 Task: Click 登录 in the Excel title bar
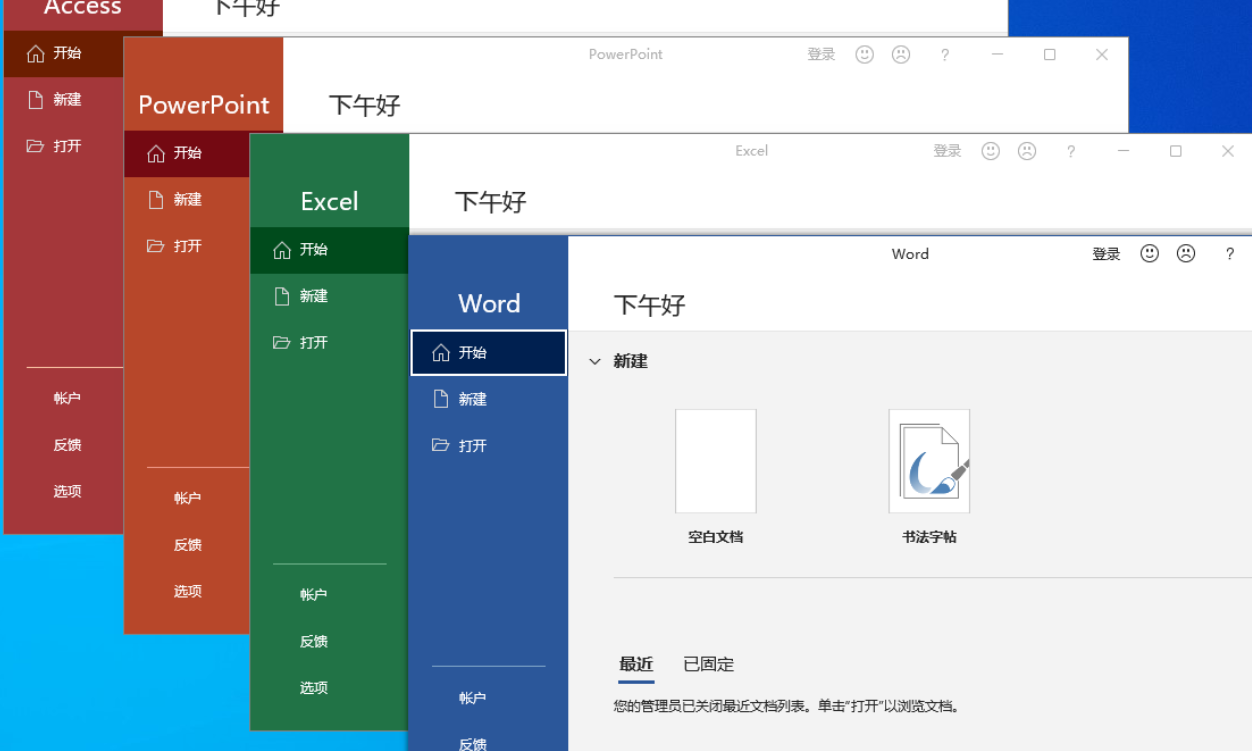click(x=947, y=151)
